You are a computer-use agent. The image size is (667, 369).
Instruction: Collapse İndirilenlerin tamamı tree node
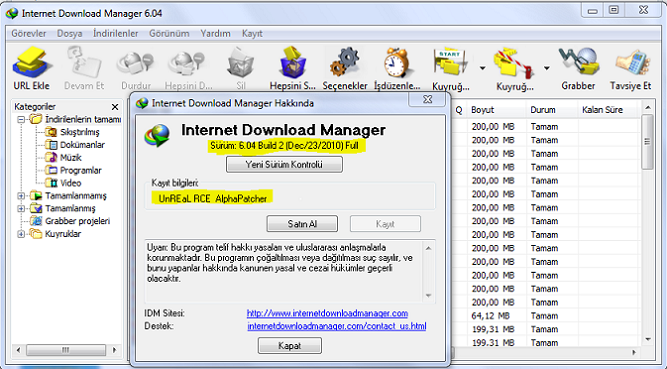pyautogui.click(x=21, y=120)
